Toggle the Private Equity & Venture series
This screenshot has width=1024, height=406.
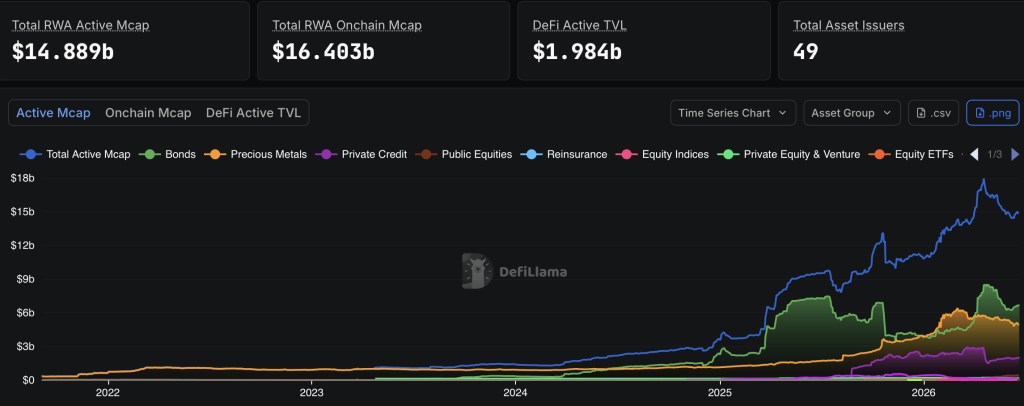pos(789,155)
